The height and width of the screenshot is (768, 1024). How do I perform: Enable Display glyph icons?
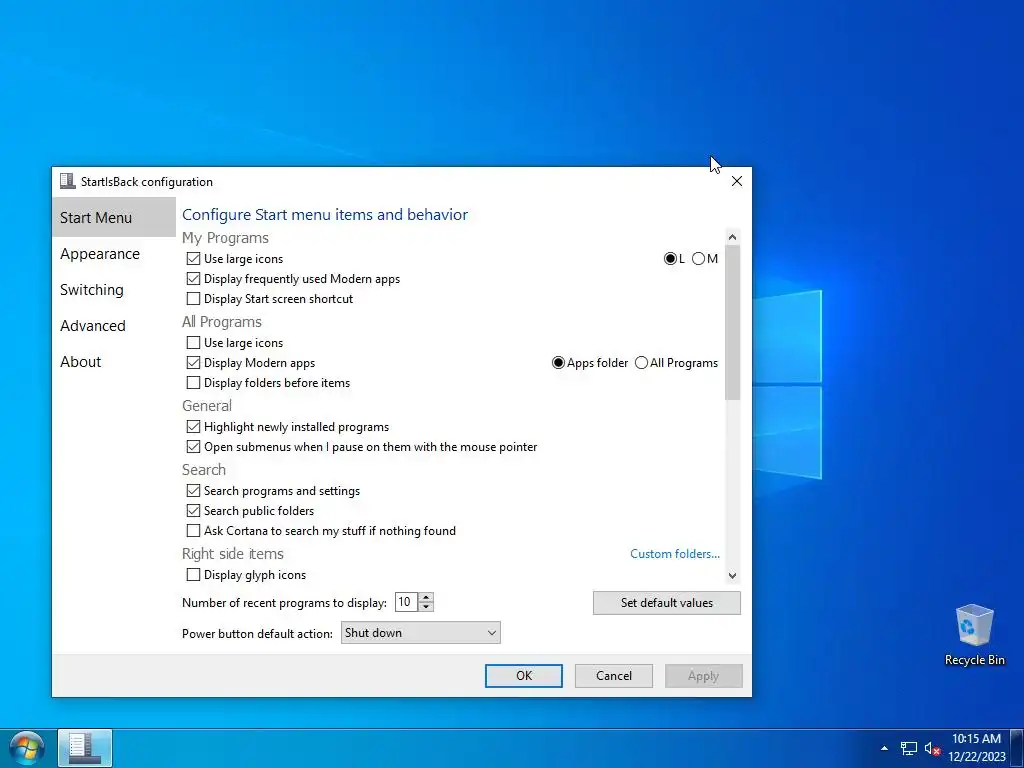click(193, 575)
